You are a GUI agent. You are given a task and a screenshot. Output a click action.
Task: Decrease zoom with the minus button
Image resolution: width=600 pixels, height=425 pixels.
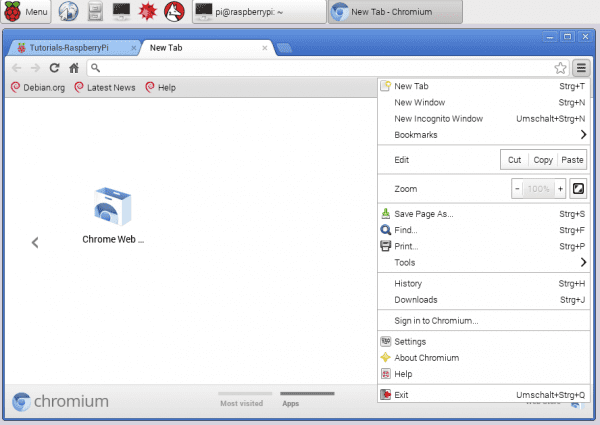(x=517, y=188)
